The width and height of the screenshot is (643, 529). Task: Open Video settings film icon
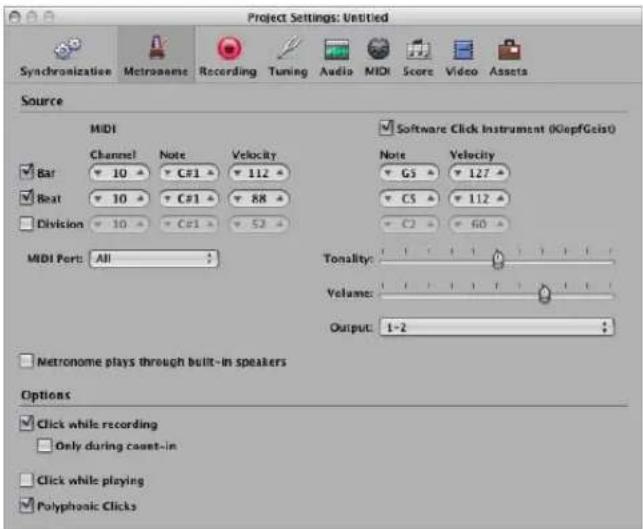coord(463,50)
